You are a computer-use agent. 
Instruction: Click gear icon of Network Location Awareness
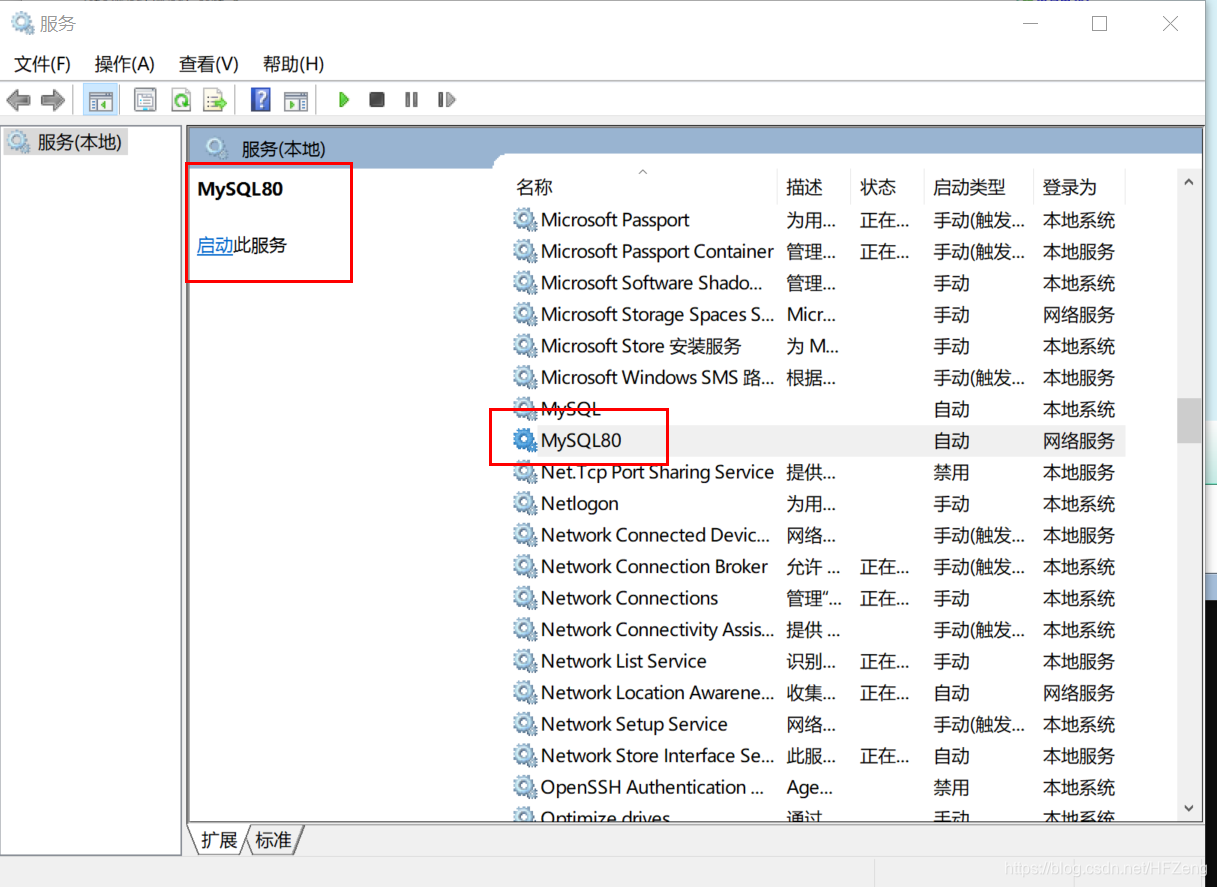pos(525,692)
